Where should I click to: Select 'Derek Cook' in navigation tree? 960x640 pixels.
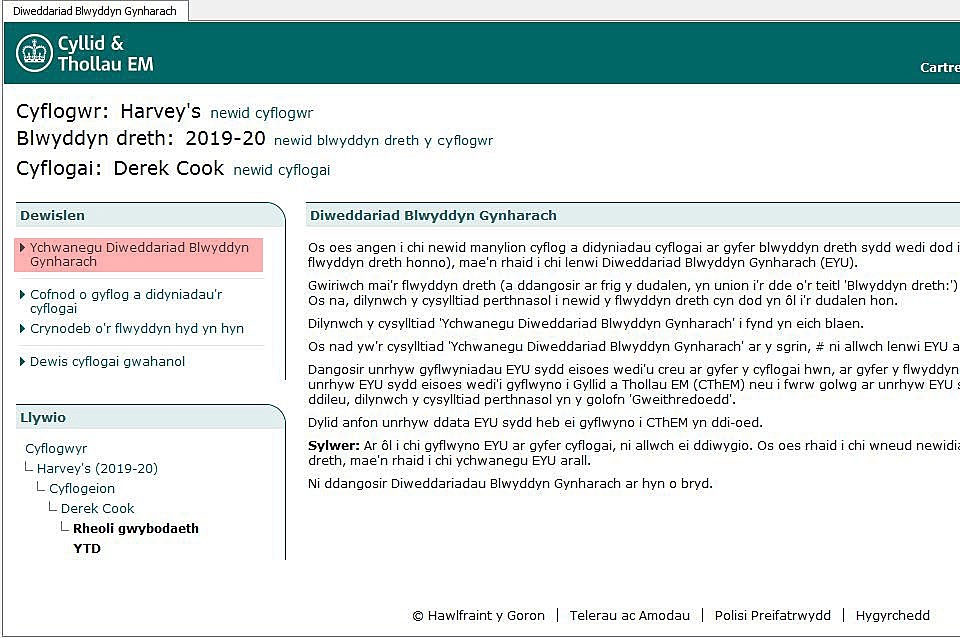click(97, 508)
